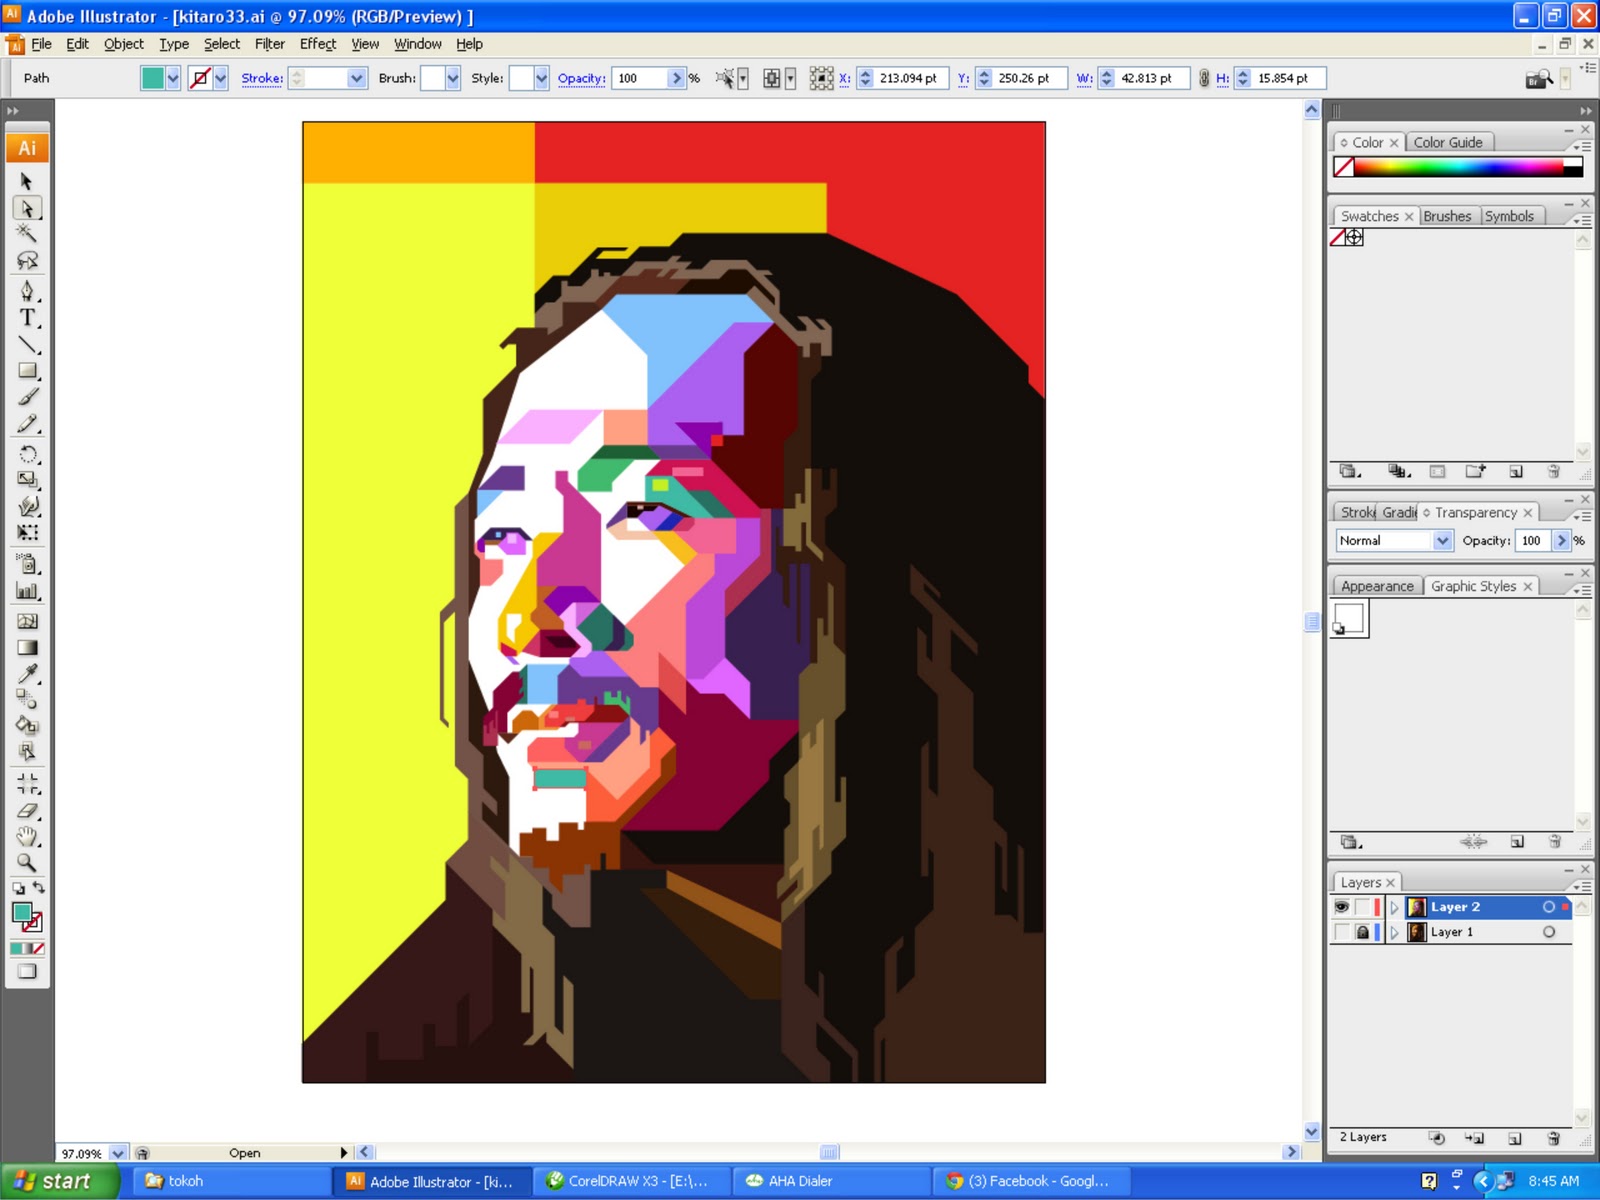Image resolution: width=1600 pixels, height=1200 pixels.
Task: Create a new sublayer in Layers panel
Action: coord(1475,1138)
